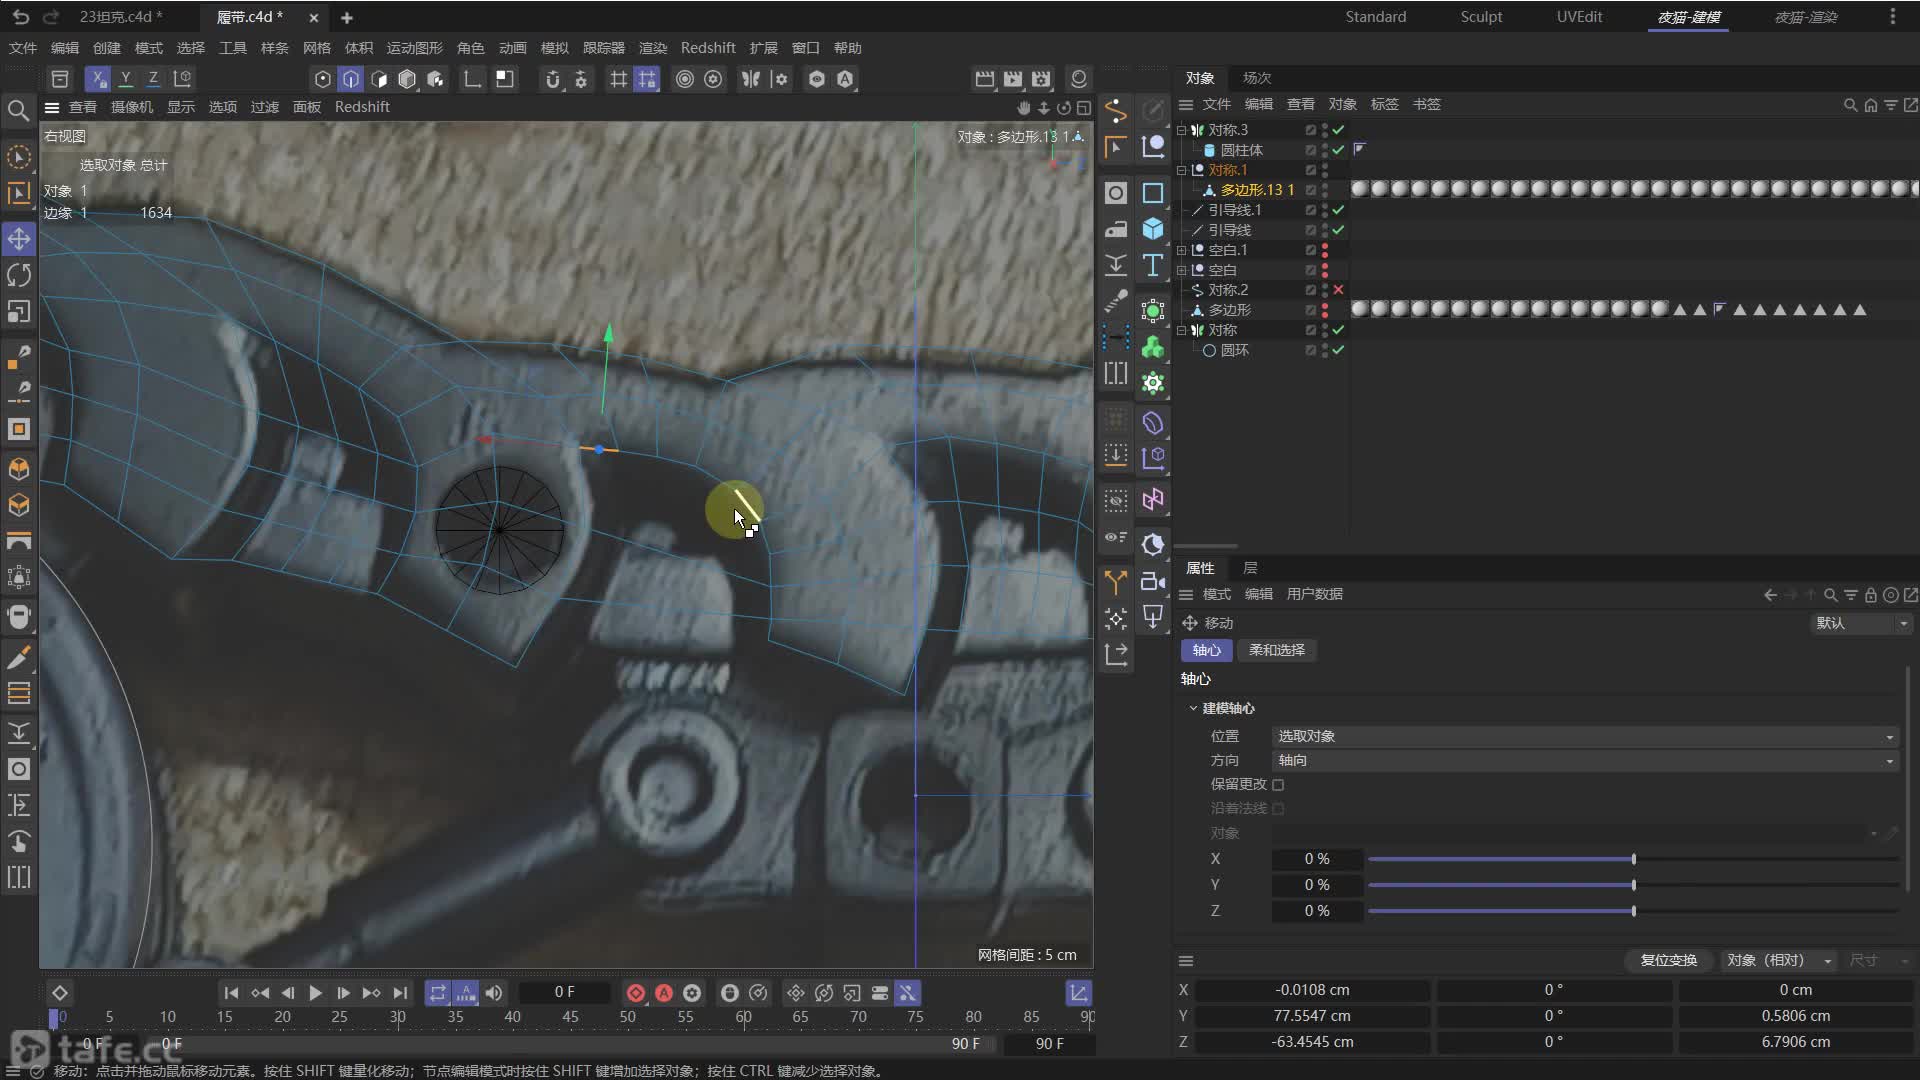Toggle the enable checkmark of 圆柱体
Image resolution: width=1920 pixels, height=1080 pixels.
(x=1338, y=150)
